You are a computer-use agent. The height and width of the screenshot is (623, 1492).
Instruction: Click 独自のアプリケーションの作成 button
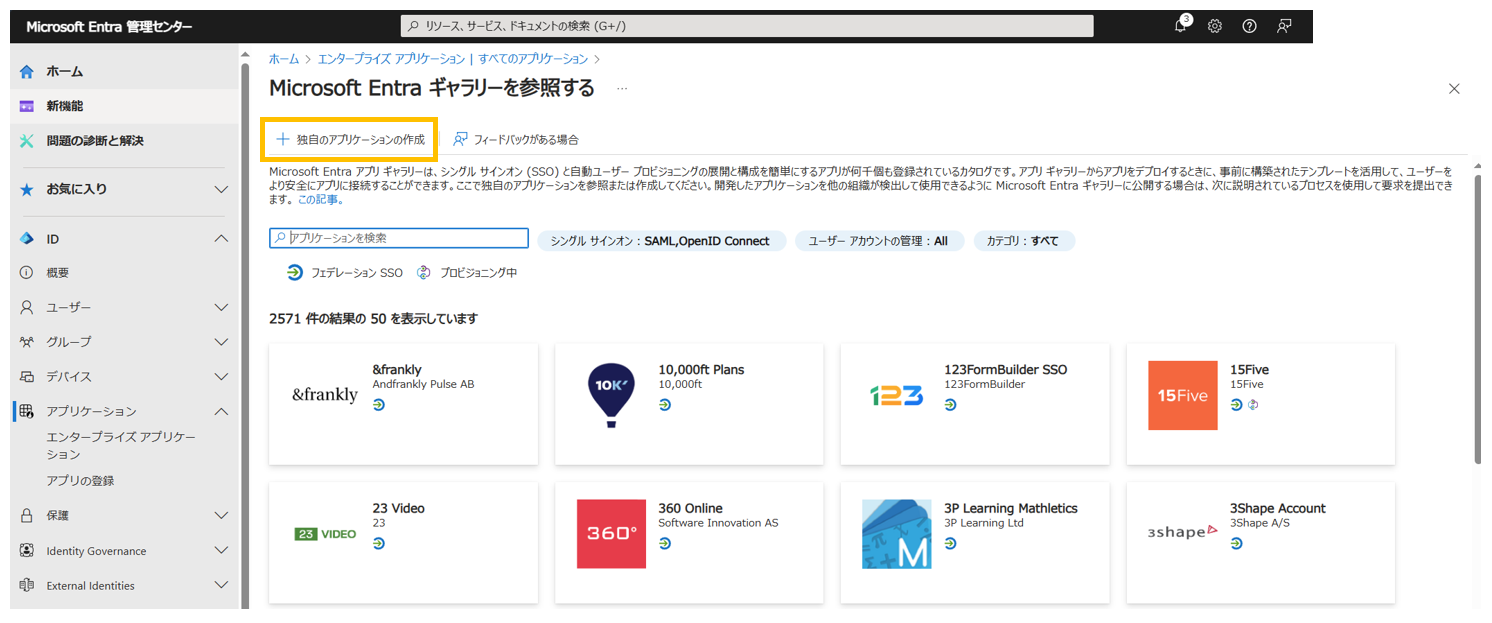point(350,140)
